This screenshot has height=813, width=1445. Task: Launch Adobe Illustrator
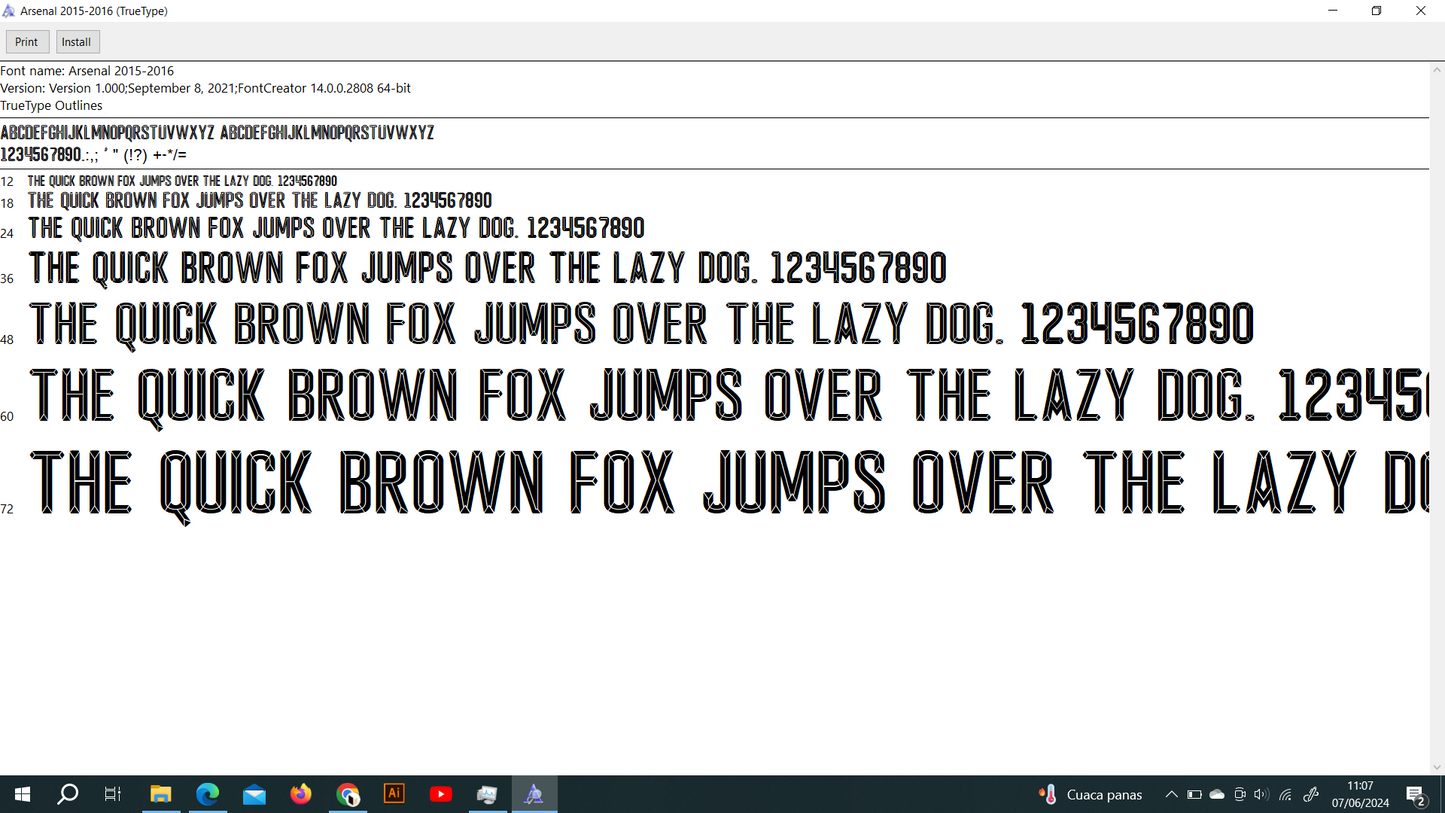[x=393, y=794]
